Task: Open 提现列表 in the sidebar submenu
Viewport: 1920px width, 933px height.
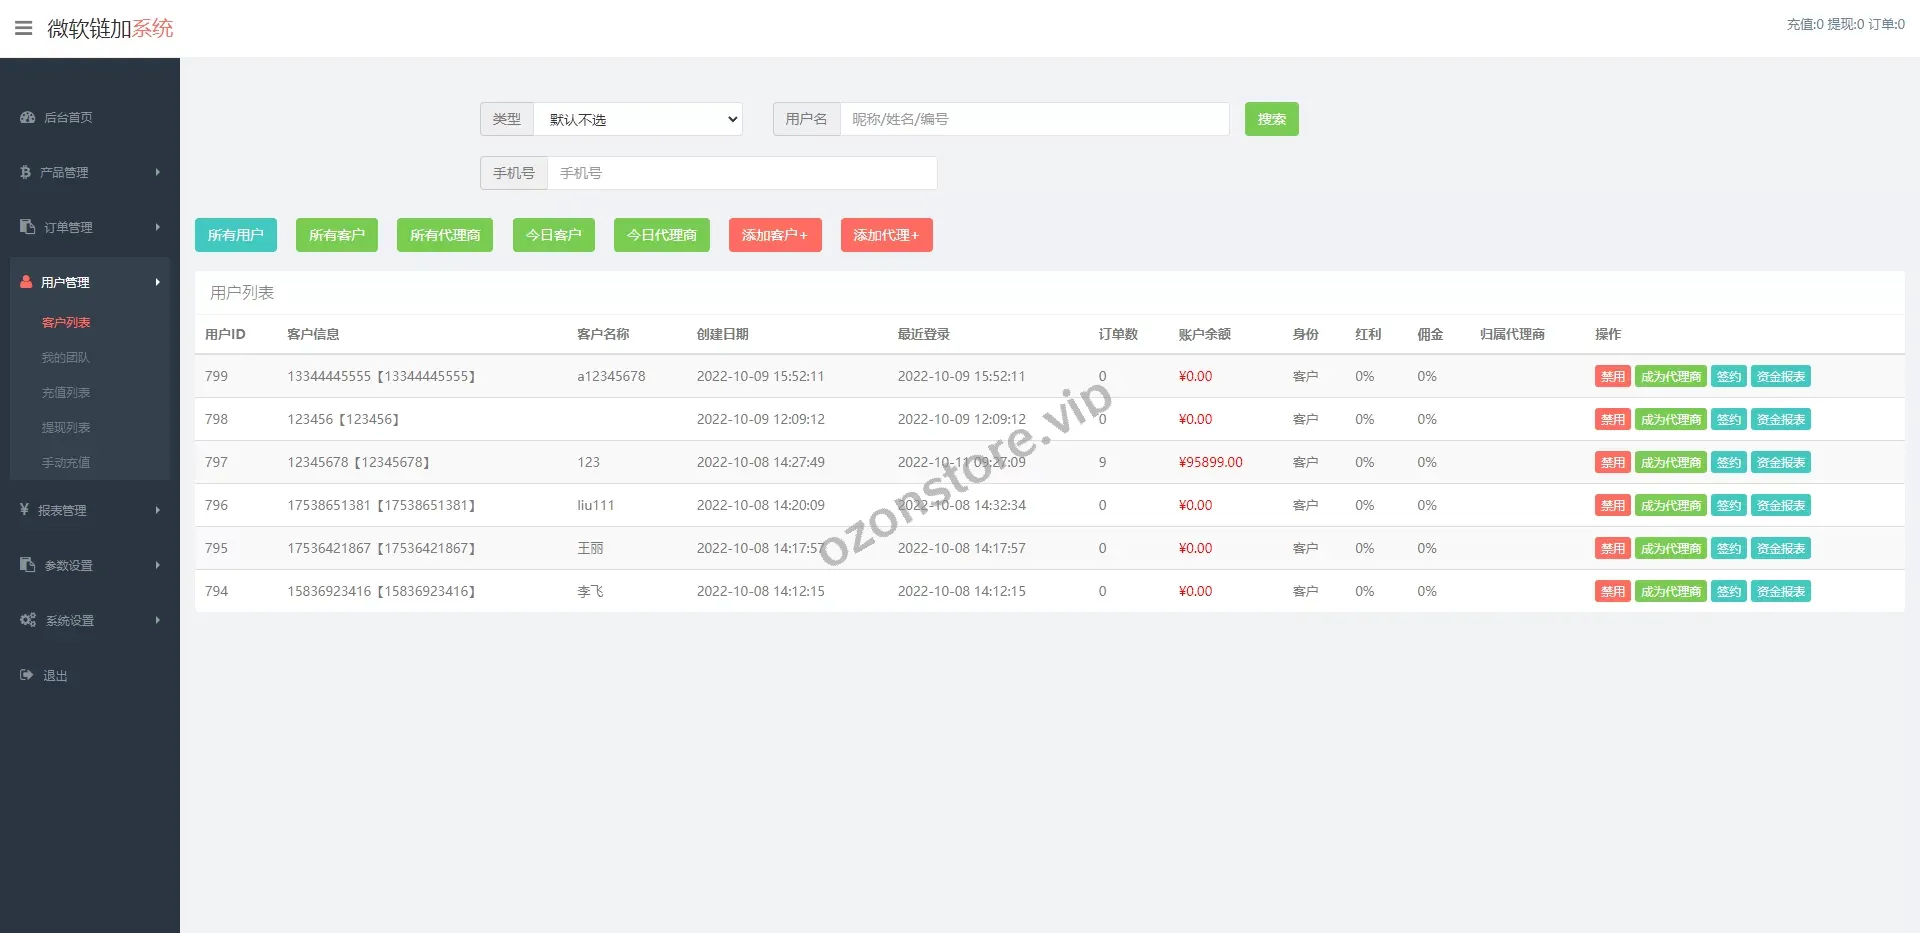Action: click(66, 427)
